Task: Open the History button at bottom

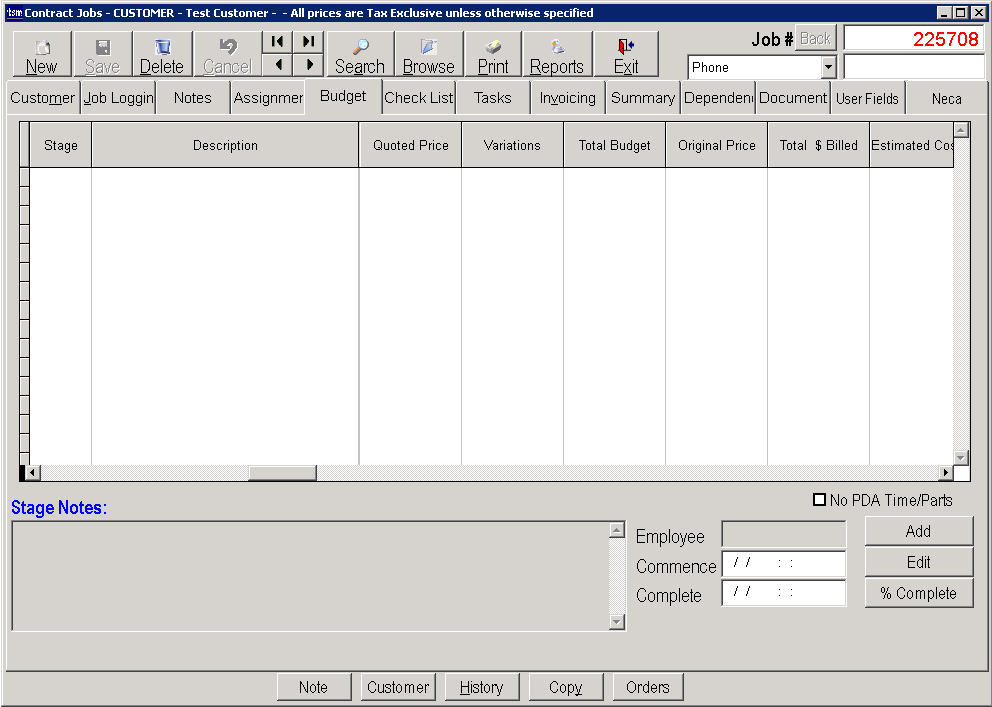Action: [x=481, y=687]
